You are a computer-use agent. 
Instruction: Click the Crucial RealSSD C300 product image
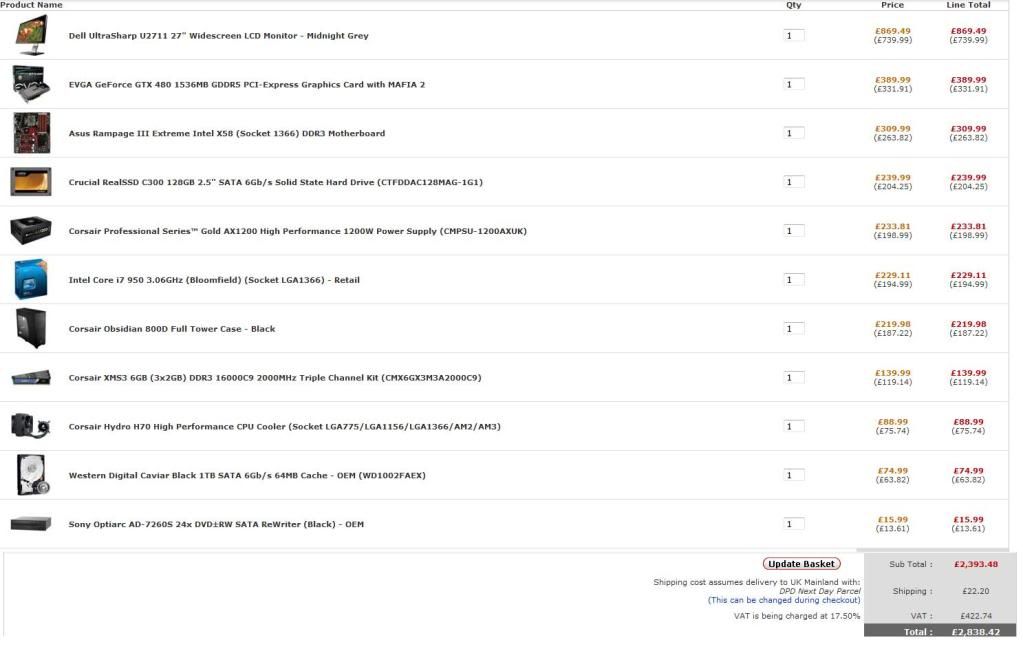pos(31,182)
